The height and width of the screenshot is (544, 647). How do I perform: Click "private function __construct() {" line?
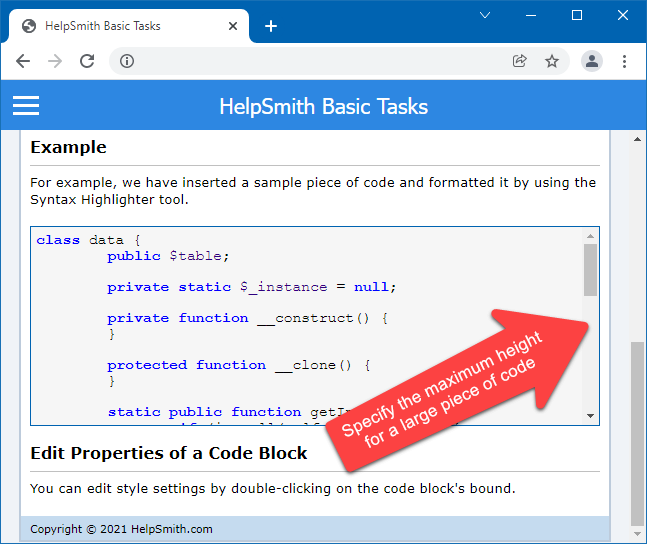[x=248, y=318]
